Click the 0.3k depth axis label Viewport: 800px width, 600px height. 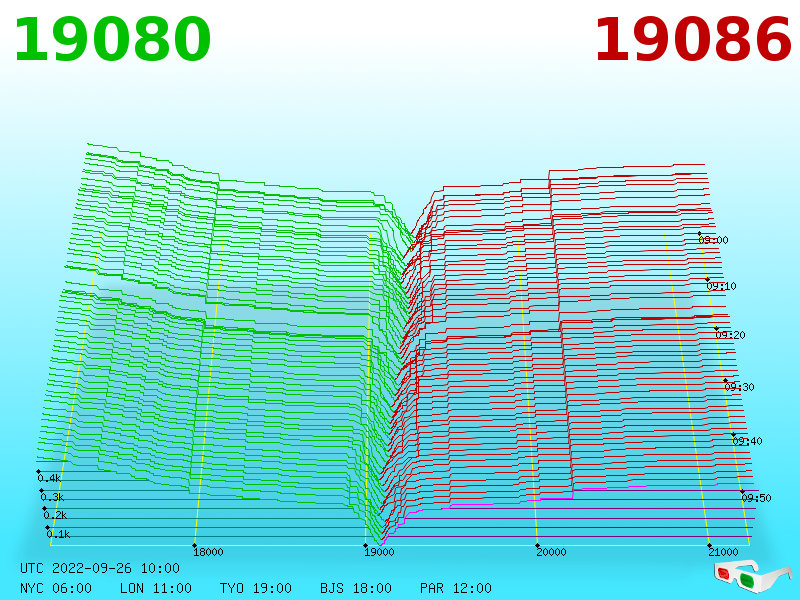pos(53,497)
